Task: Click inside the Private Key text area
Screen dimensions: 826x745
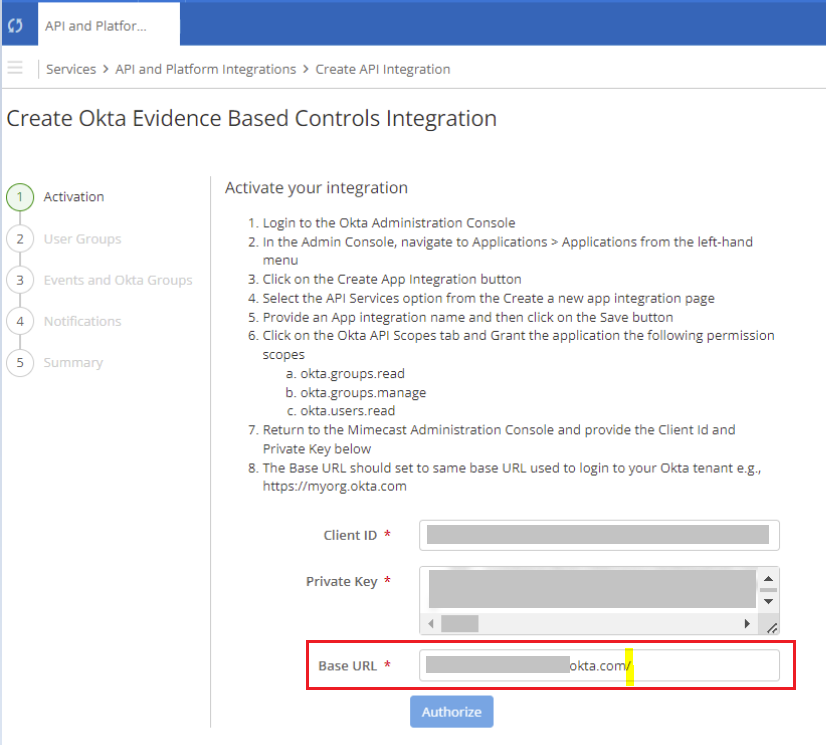Action: tap(590, 589)
